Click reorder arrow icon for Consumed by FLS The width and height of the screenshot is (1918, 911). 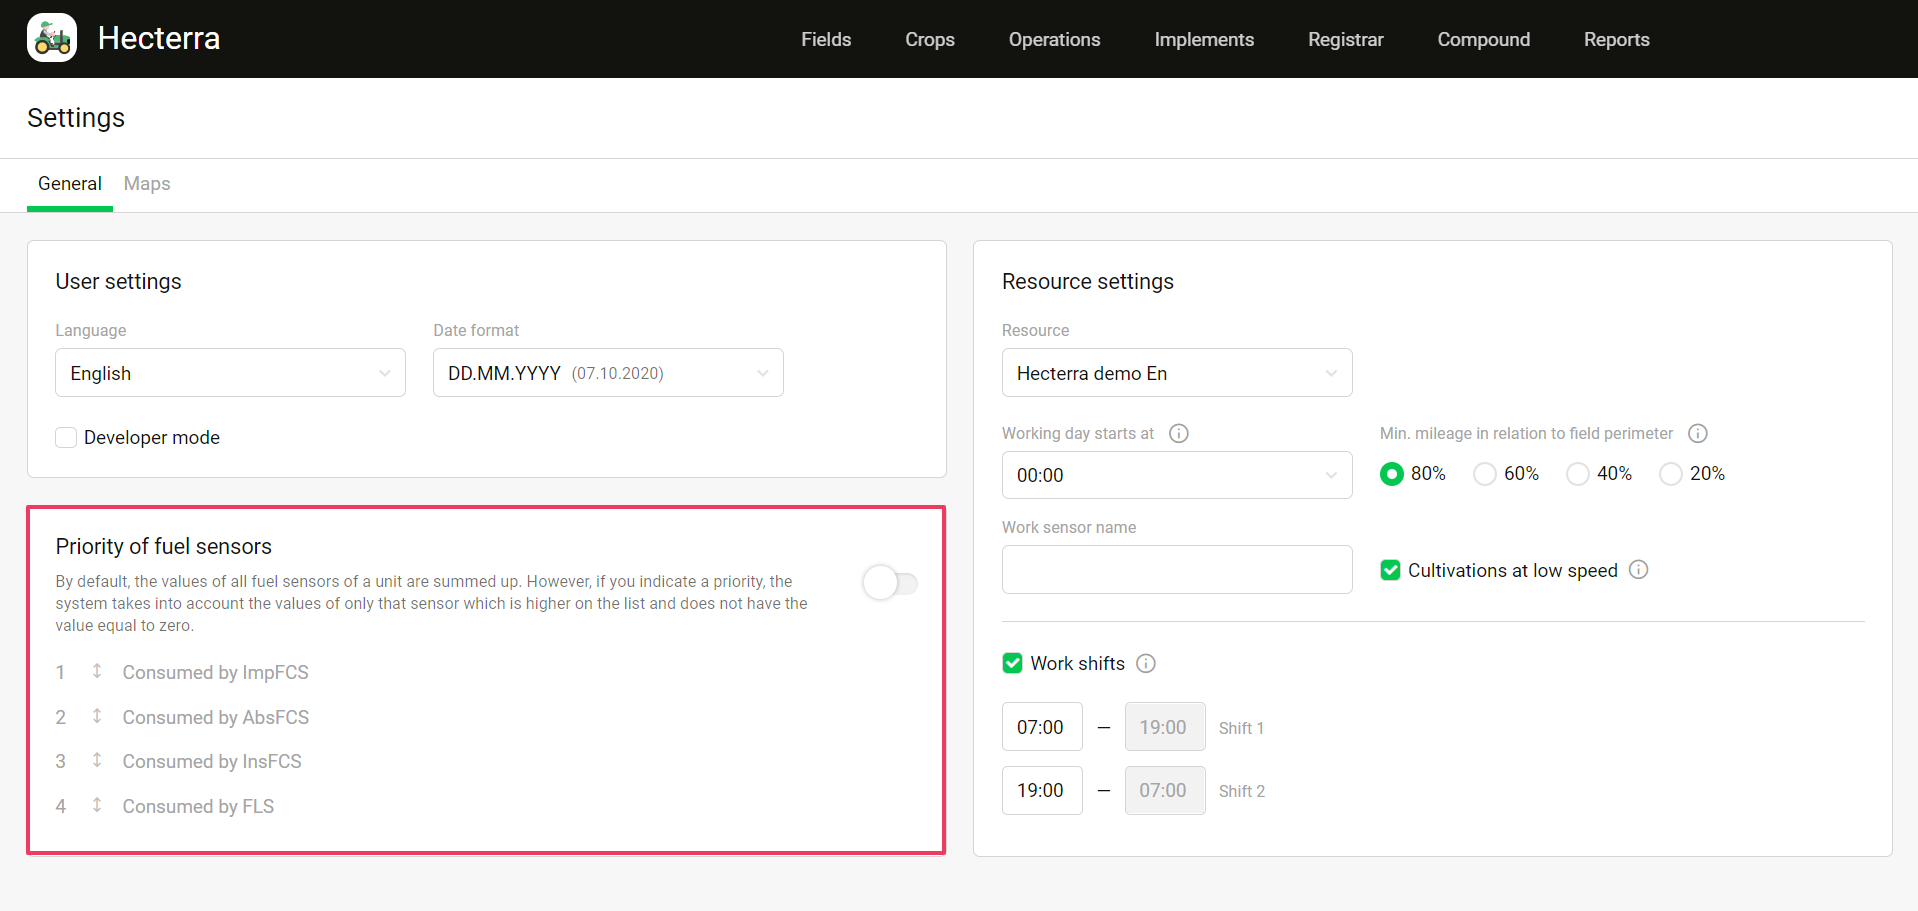pos(97,805)
